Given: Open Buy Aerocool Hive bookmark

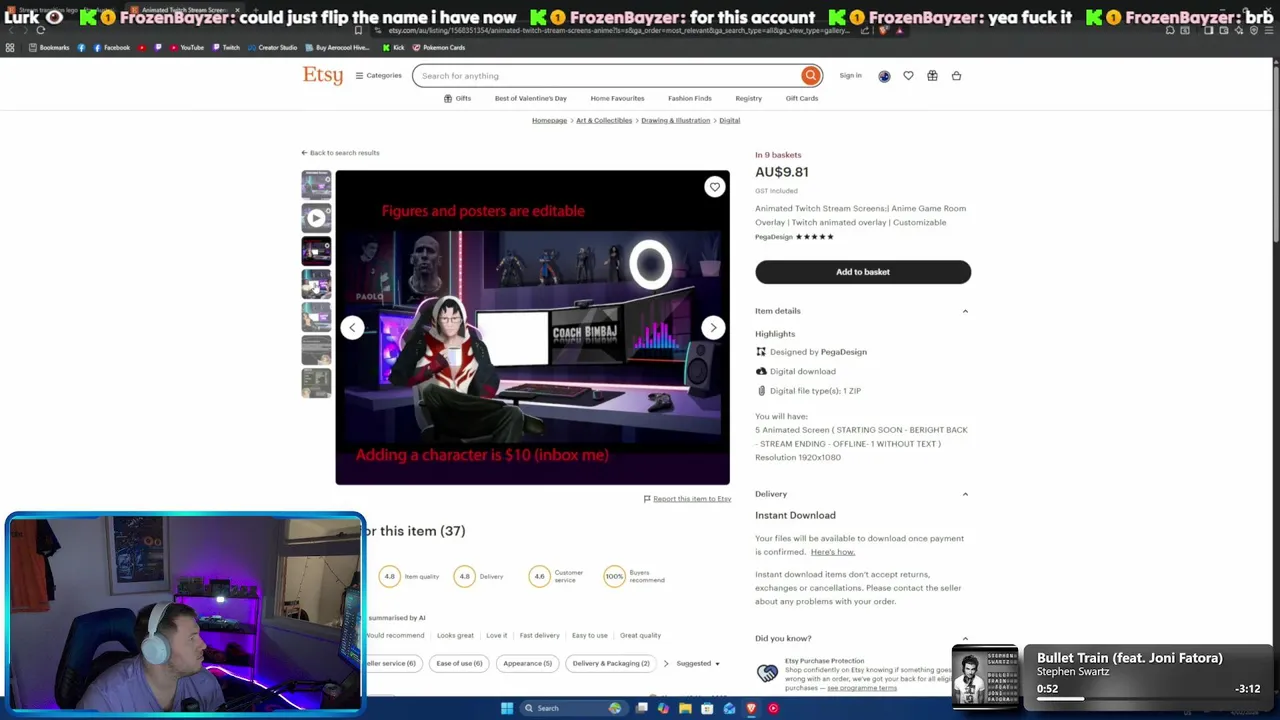Looking at the screenshot, I should (336, 47).
